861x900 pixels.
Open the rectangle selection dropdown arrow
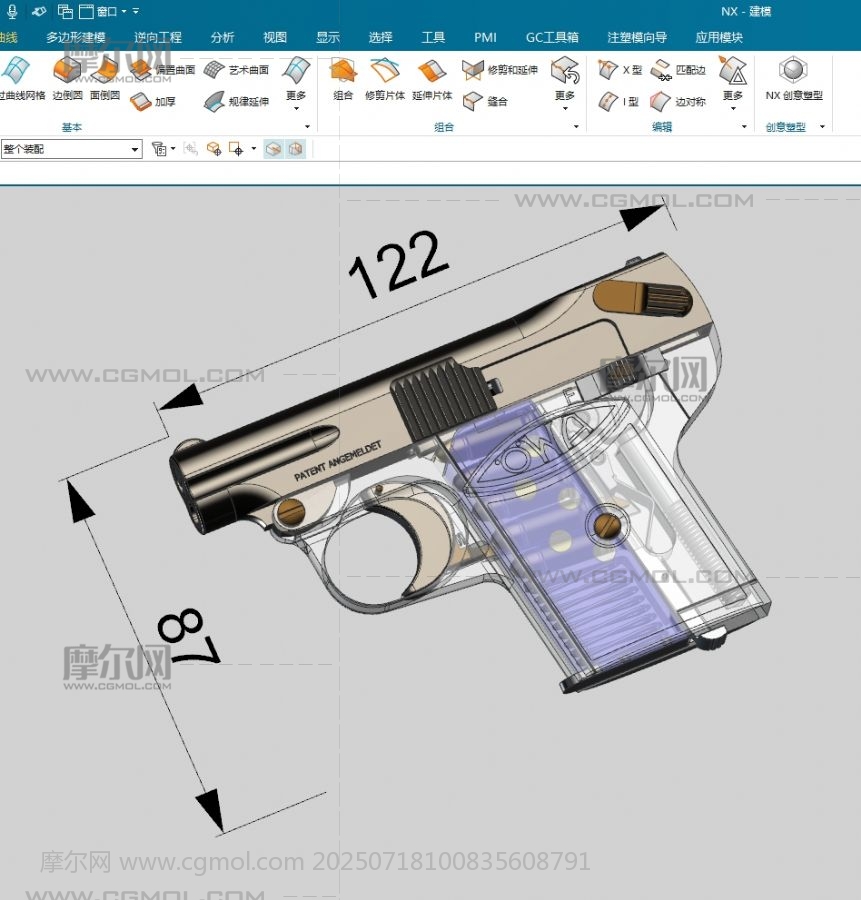[x=254, y=149]
